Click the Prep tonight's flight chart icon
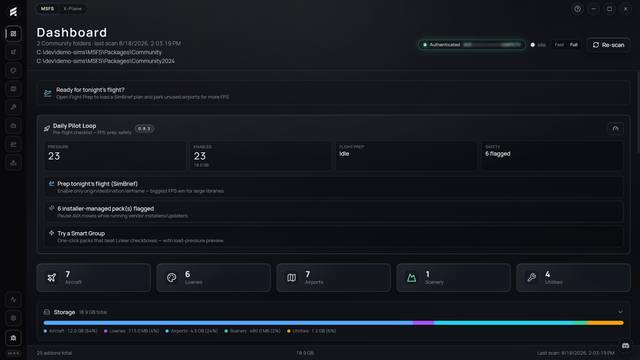The height and width of the screenshot is (360, 640). point(51,184)
